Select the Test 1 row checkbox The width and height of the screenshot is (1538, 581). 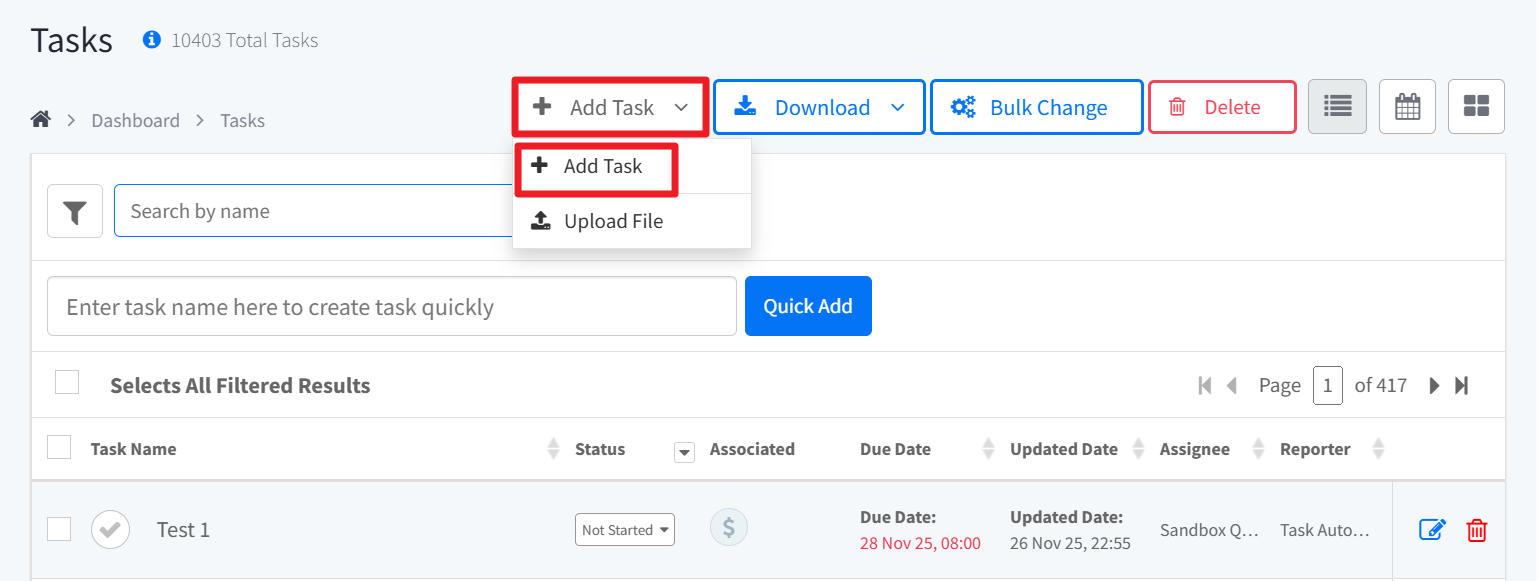click(59, 529)
